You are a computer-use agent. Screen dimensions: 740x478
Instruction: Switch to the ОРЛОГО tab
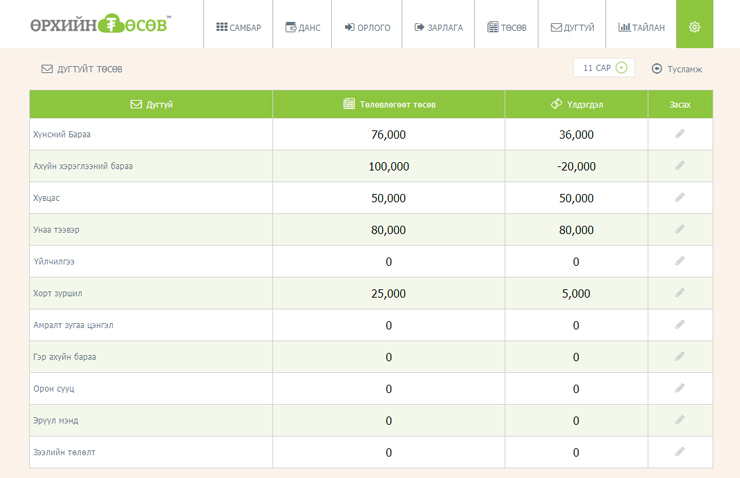coord(367,27)
